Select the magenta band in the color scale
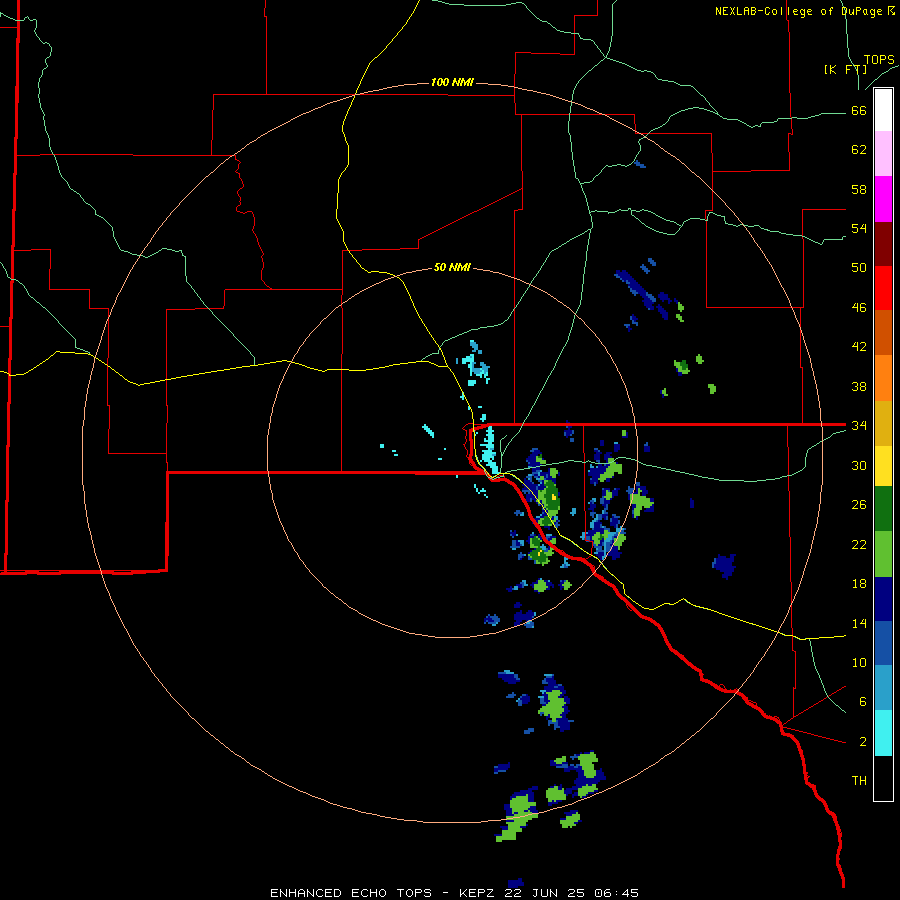Viewport: 900px width, 900px height. [883, 199]
